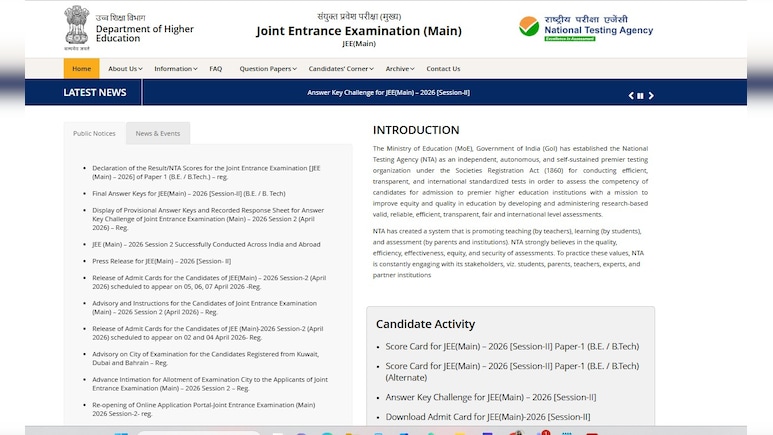The image size is (773, 435).
Task: Expand the Archive menu
Action: 399,69
